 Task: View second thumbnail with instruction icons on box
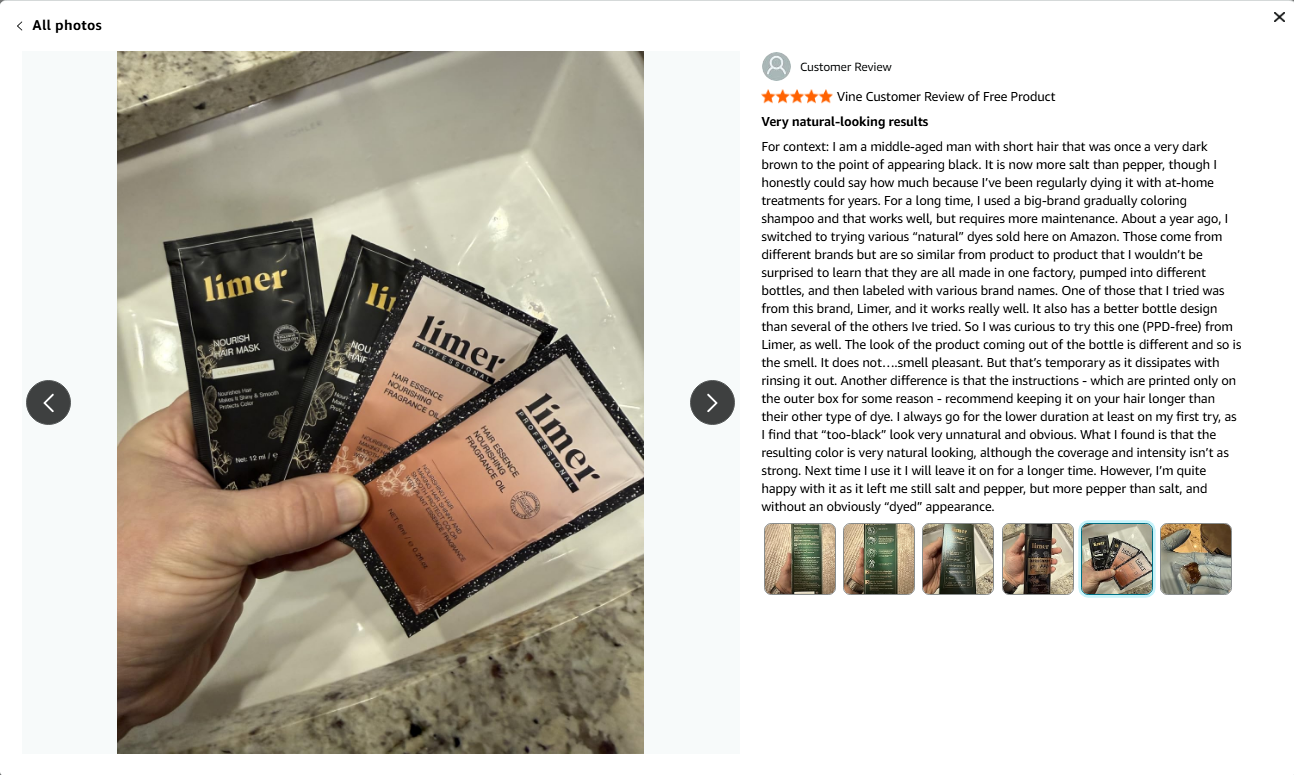pyautogui.click(x=879, y=559)
